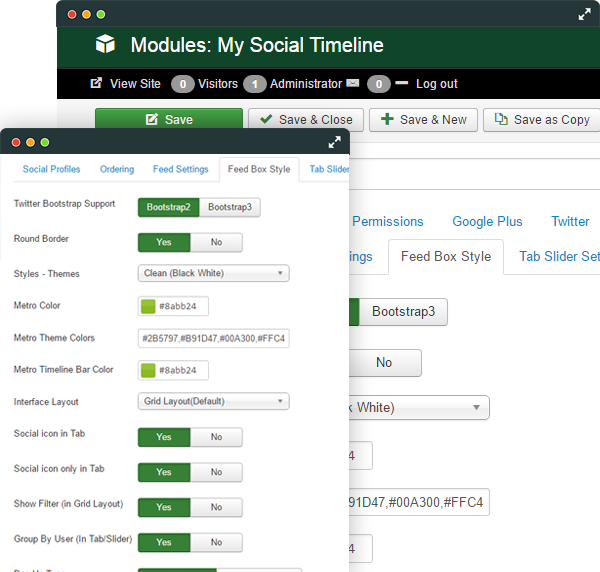Click the green Save button
The width and height of the screenshot is (600, 572).
pos(169,119)
